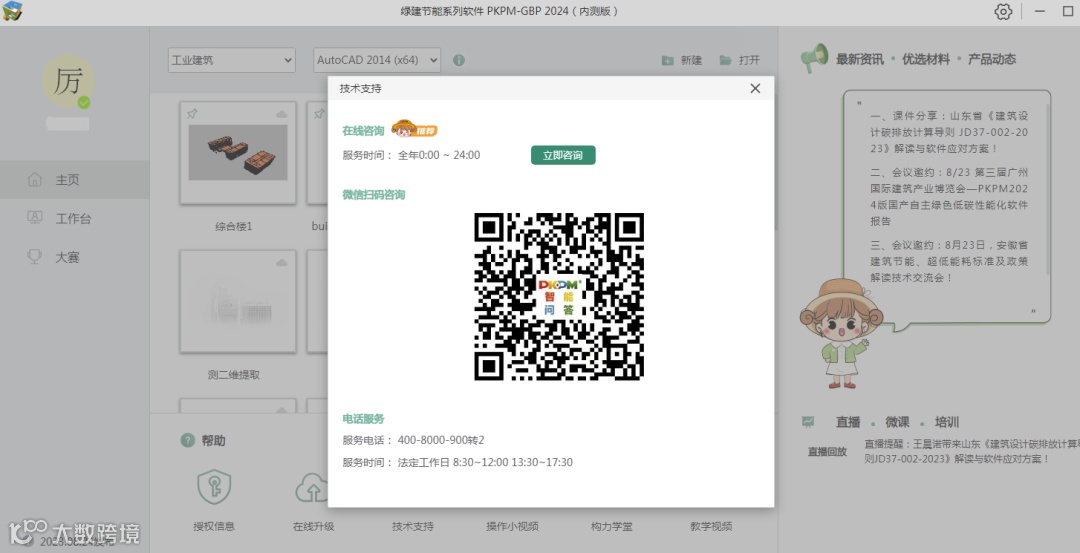1080x553 pixels.
Task: Open settings gear in title bar
Action: click(1003, 12)
